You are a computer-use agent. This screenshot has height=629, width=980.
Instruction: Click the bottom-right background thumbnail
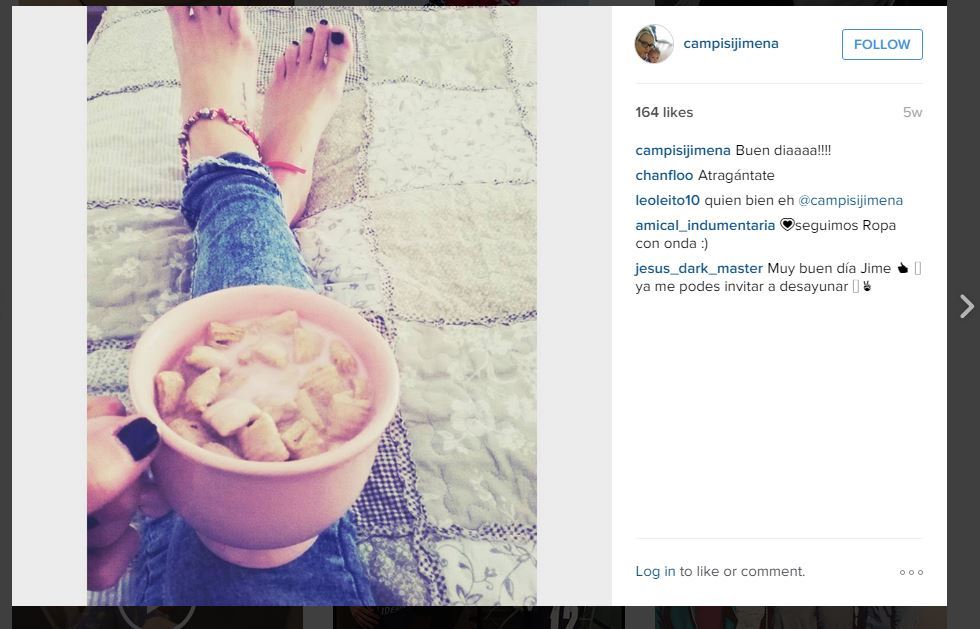(x=801, y=617)
